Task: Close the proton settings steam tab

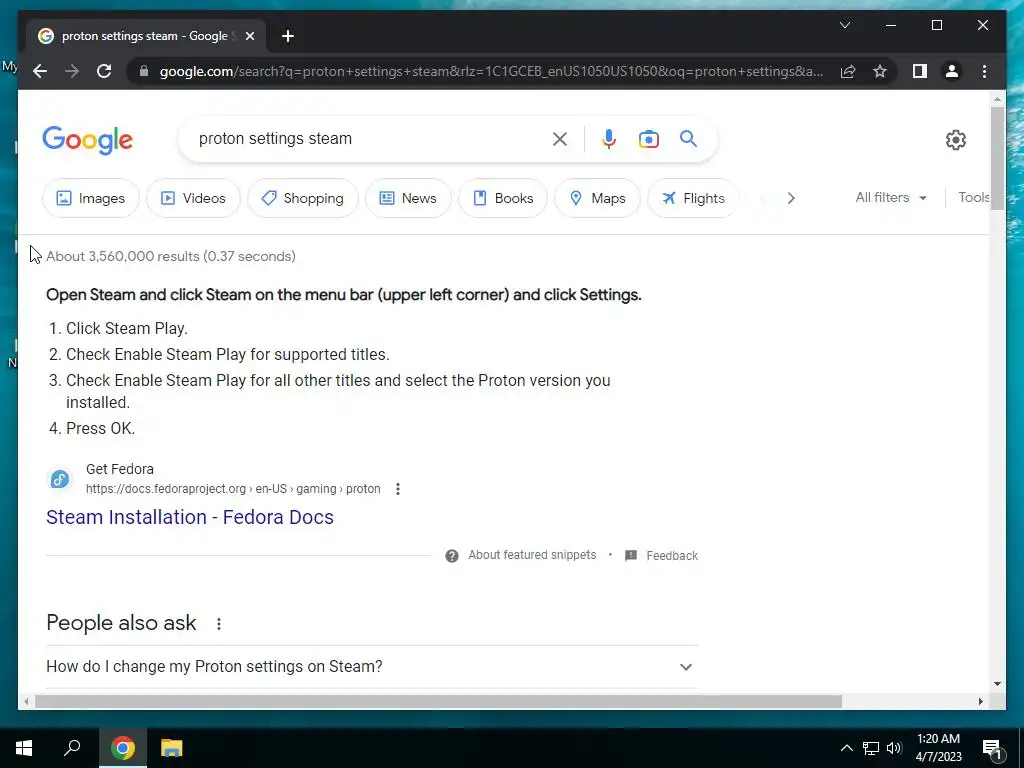Action: (x=249, y=36)
